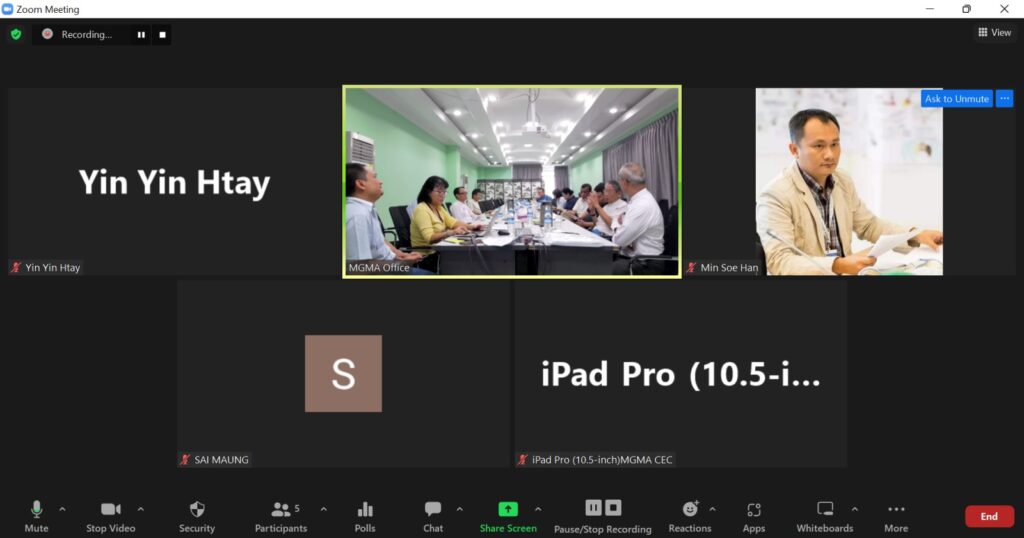Stop Video camera button
The height and width of the screenshot is (538, 1024).
click(110, 516)
